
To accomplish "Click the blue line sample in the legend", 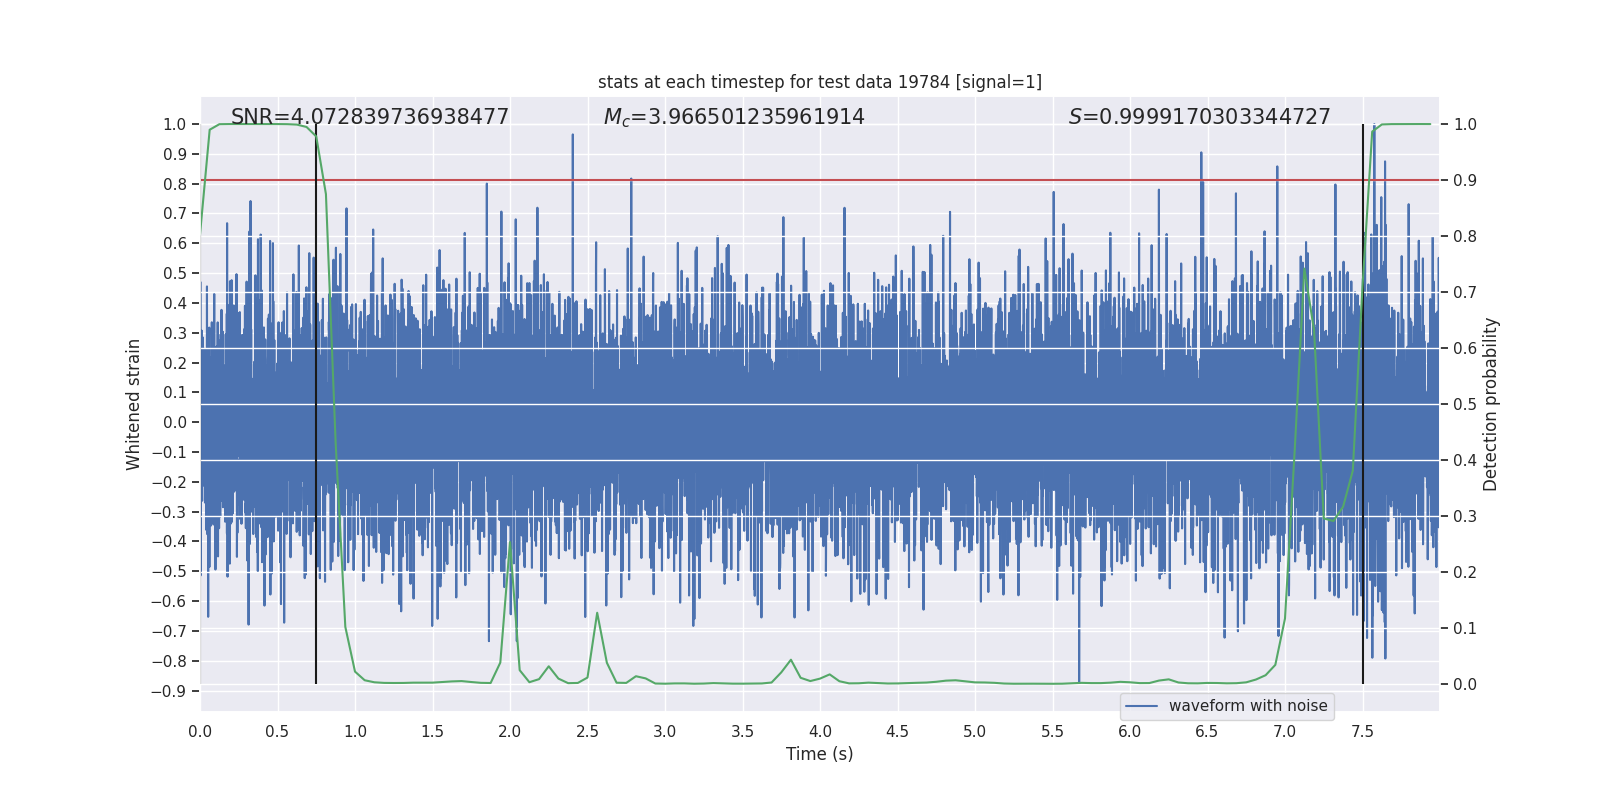I will [1141, 706].
